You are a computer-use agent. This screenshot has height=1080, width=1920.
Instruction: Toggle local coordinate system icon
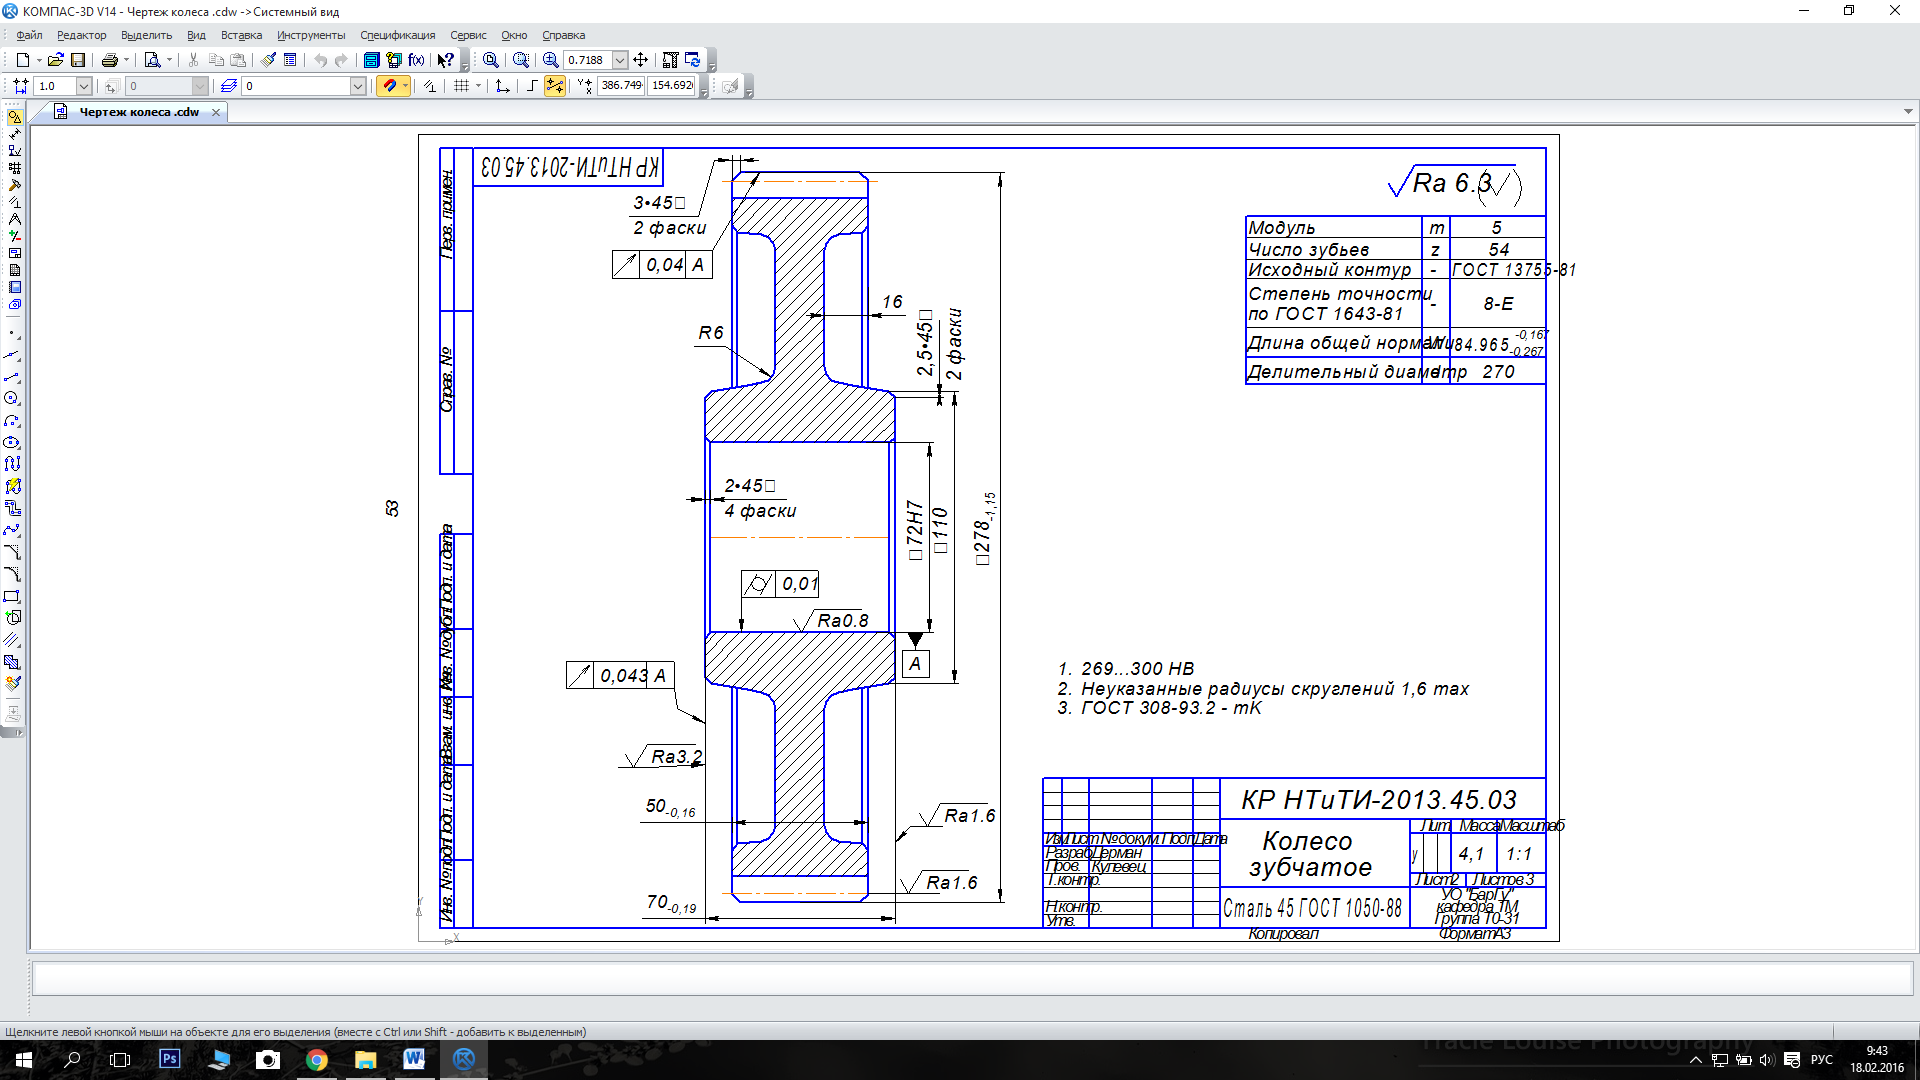(x=502, y=86)
